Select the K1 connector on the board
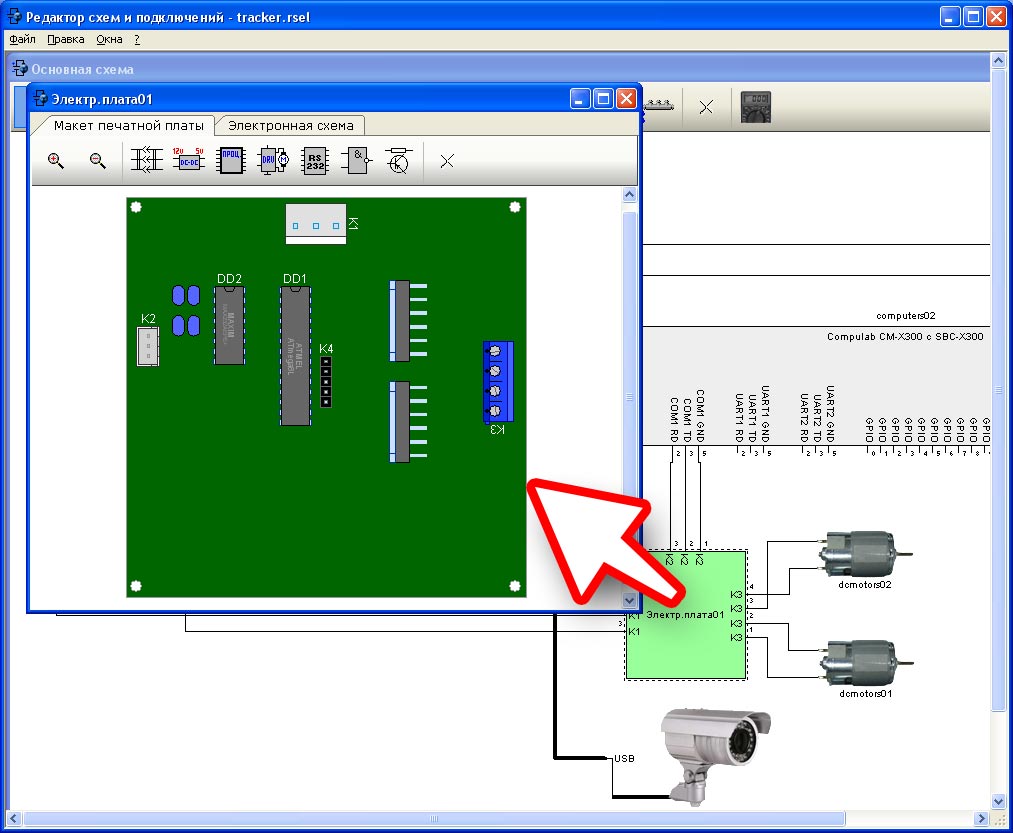This screenshot has width=1013, height=833. point(316,224)
